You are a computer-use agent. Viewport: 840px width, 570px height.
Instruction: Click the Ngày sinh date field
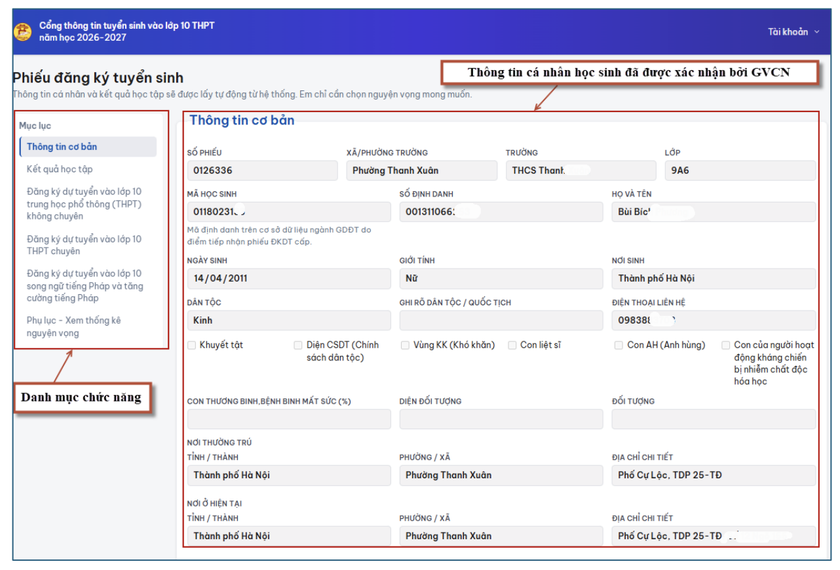click(x=288, y=279)
